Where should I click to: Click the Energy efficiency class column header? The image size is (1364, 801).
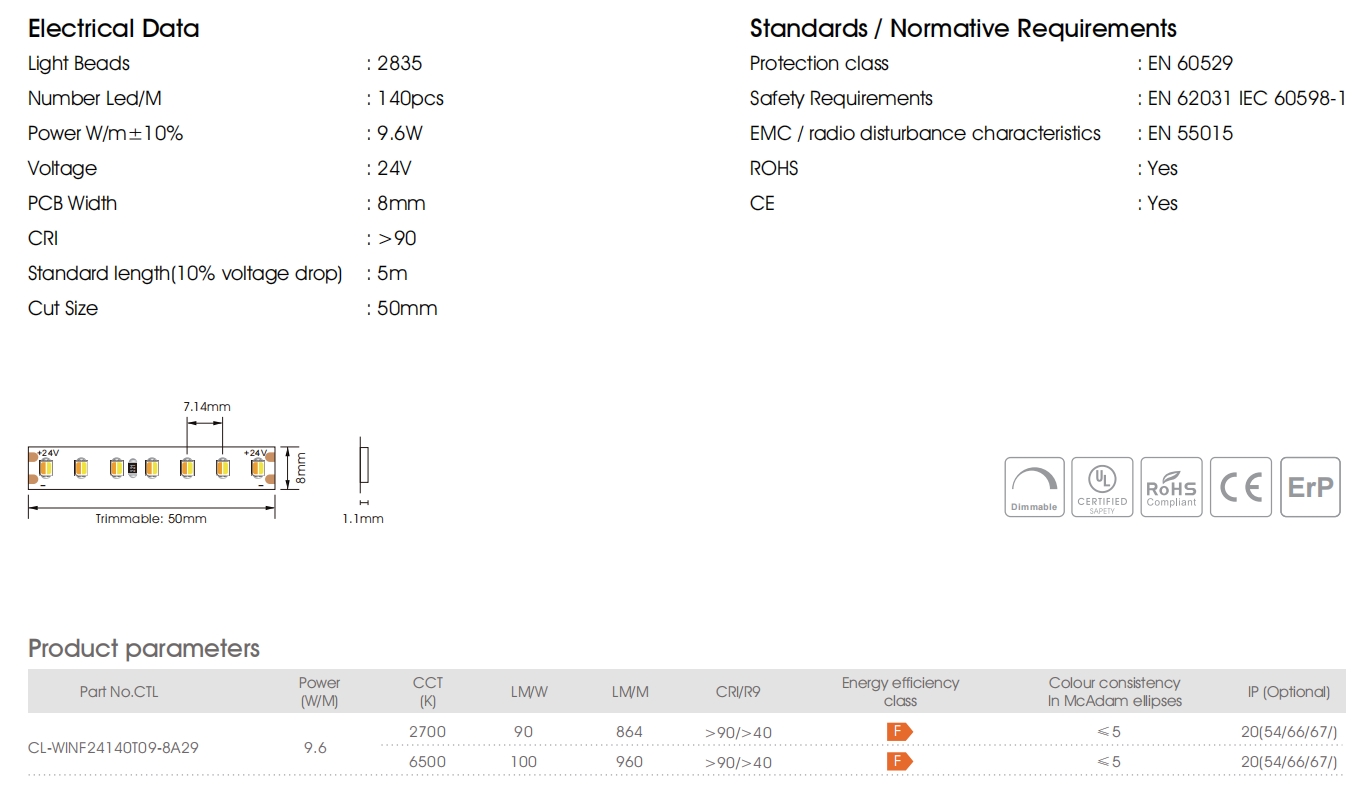tap(900, 692)
